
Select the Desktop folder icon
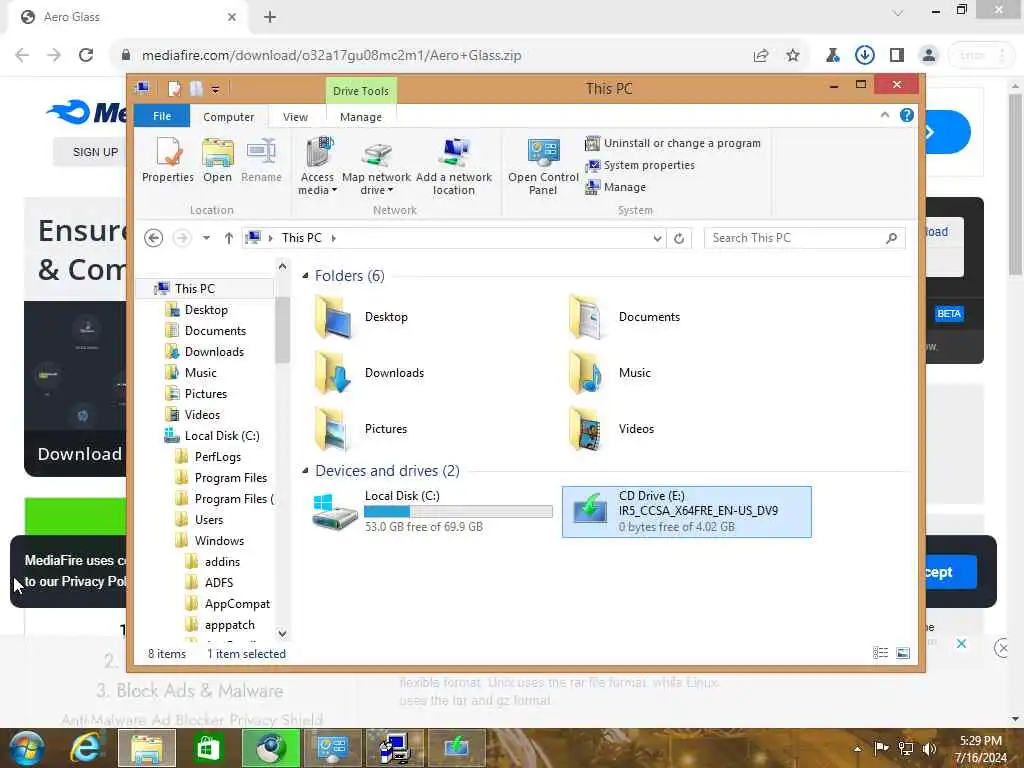pyautogui.click(x=333, y=317)
